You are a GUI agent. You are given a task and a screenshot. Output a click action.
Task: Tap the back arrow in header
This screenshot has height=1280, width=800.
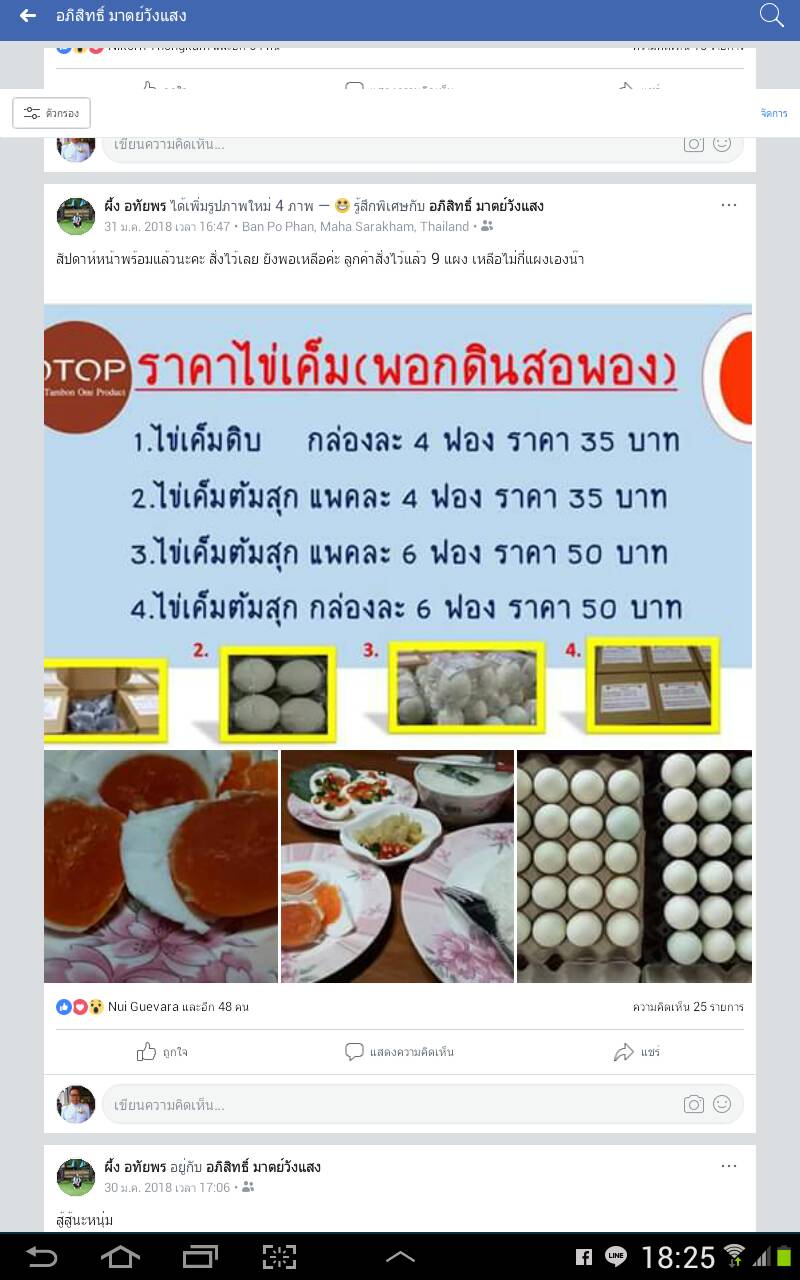28,16
